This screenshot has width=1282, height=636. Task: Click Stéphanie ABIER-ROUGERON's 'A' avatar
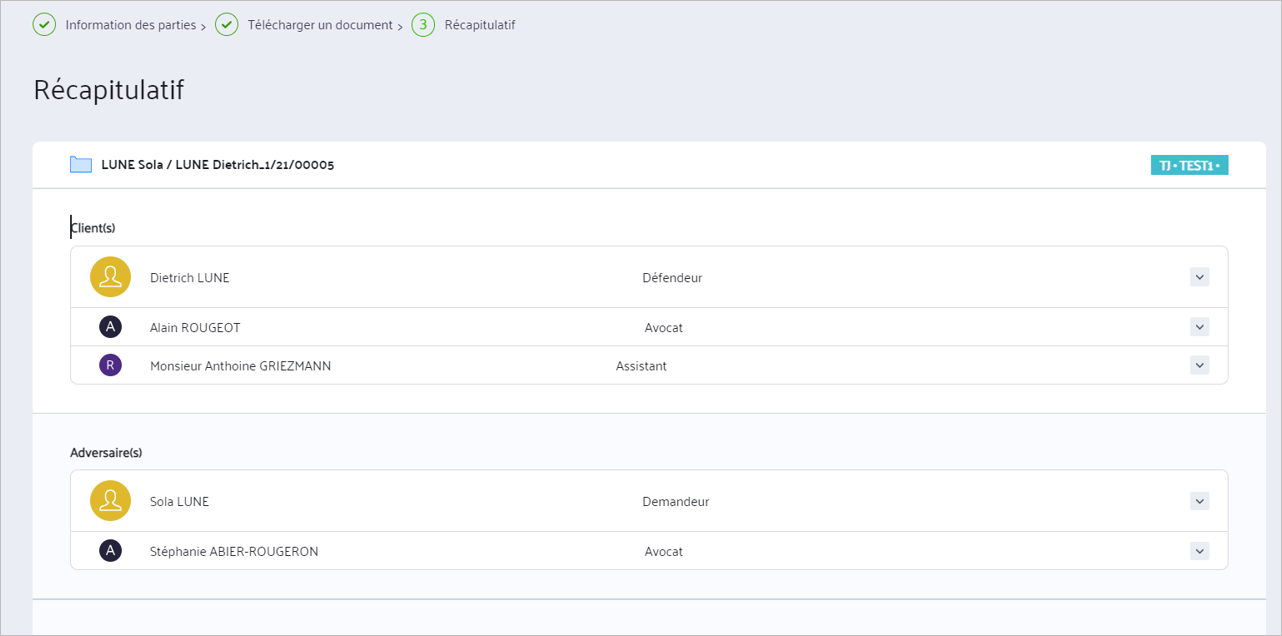tap(110, 551)
